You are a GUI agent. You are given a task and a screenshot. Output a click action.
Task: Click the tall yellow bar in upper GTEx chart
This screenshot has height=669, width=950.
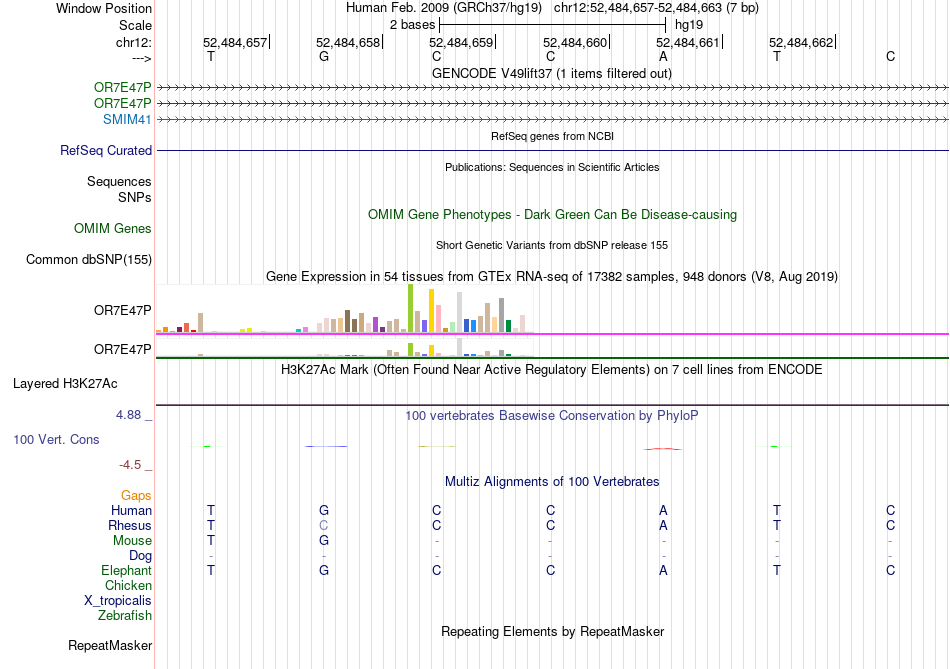pos(431,311)
